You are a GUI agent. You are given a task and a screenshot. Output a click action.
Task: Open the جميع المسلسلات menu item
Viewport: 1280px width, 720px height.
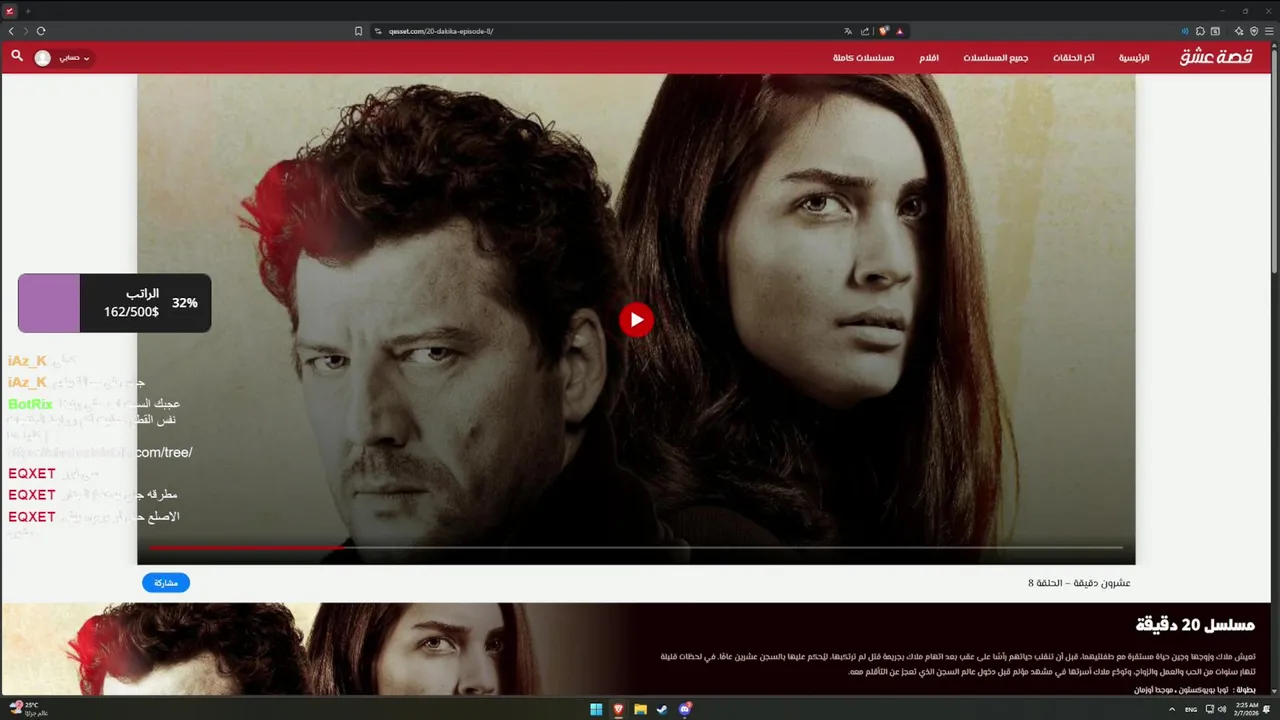[x=996, y=58]
